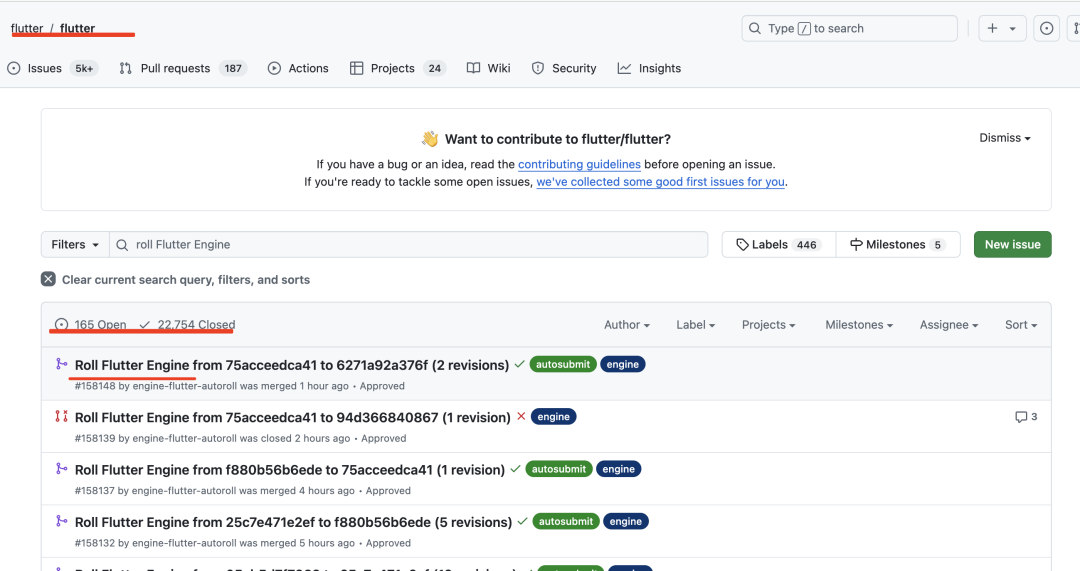Expand the Milestones filter dropdown
The height and width of the screenshot is (571, 1080).
[x=859, y=324]
